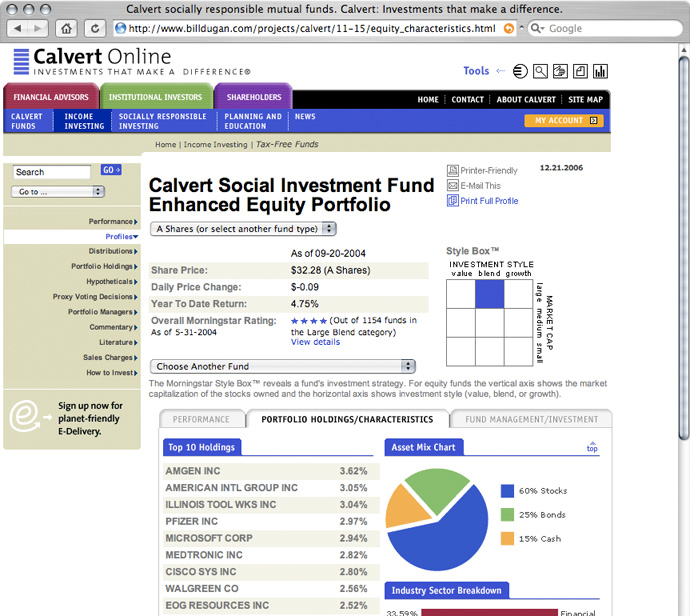Click the document page tool icon
This screenshot has height=616, width=690.
(580, 71)
